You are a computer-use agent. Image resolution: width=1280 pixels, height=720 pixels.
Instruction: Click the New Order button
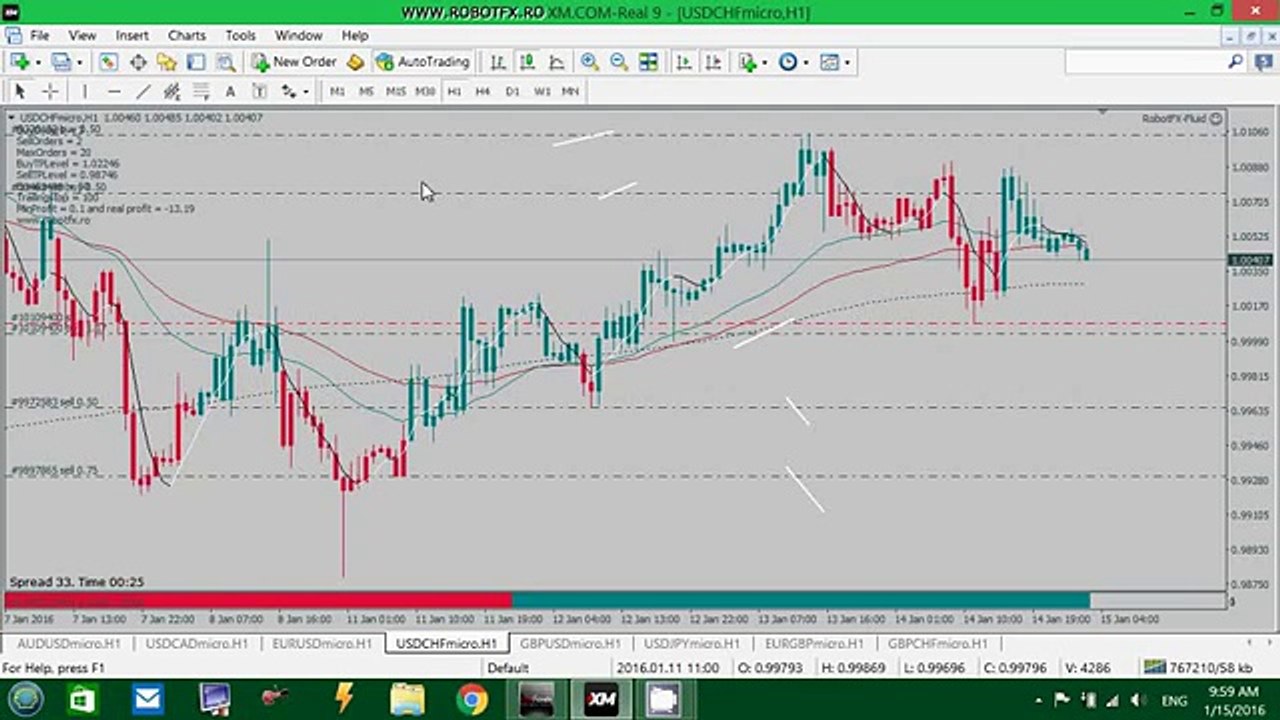[294, 62]
